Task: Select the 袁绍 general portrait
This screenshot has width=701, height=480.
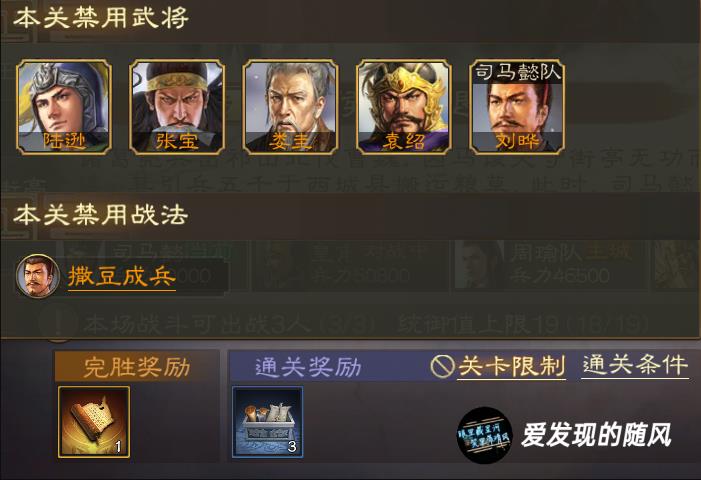Action: pos(404,107)
